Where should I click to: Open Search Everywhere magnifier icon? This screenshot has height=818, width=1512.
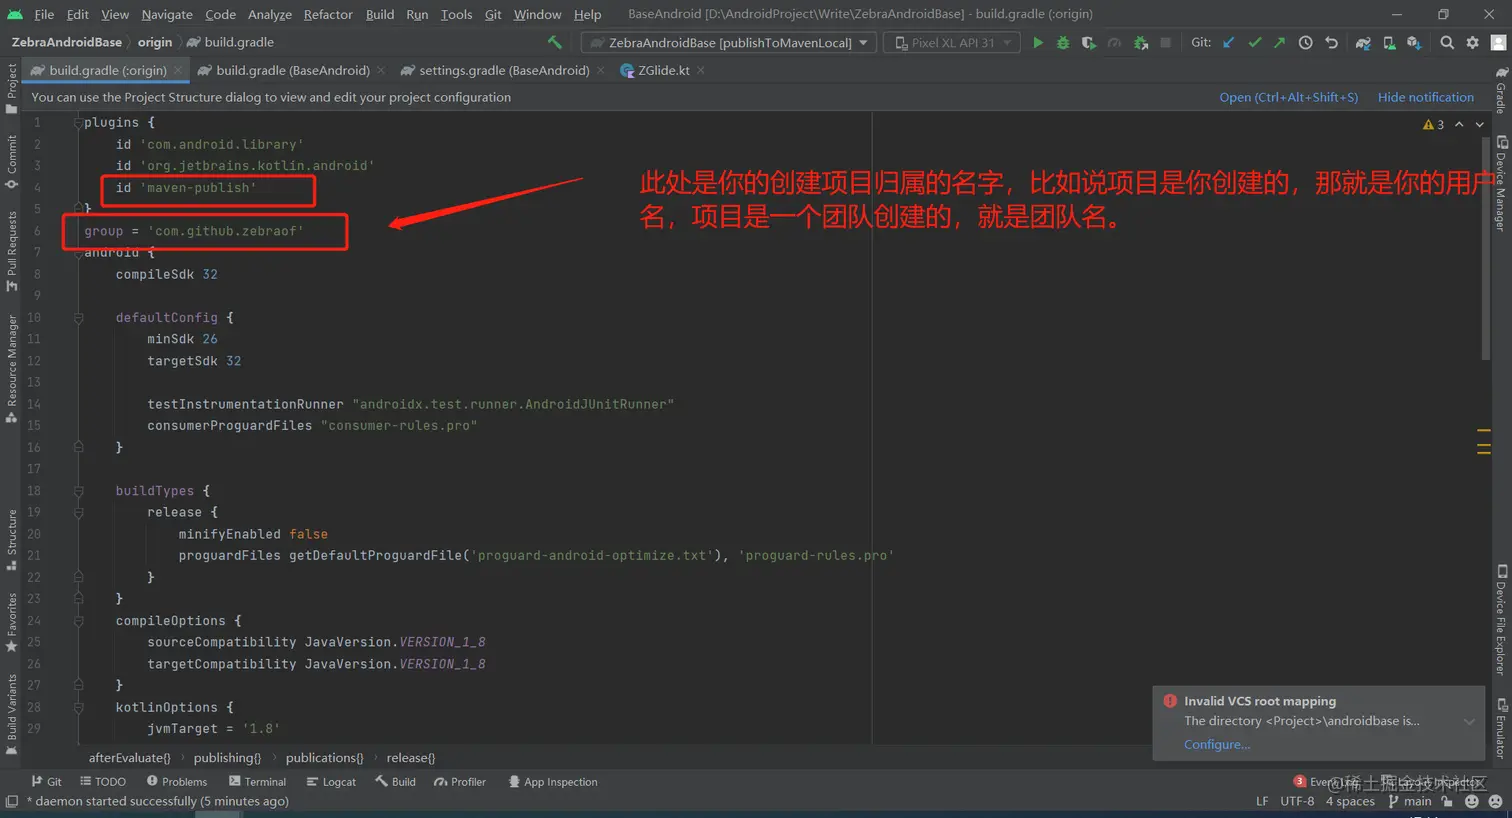[1447, 43]
